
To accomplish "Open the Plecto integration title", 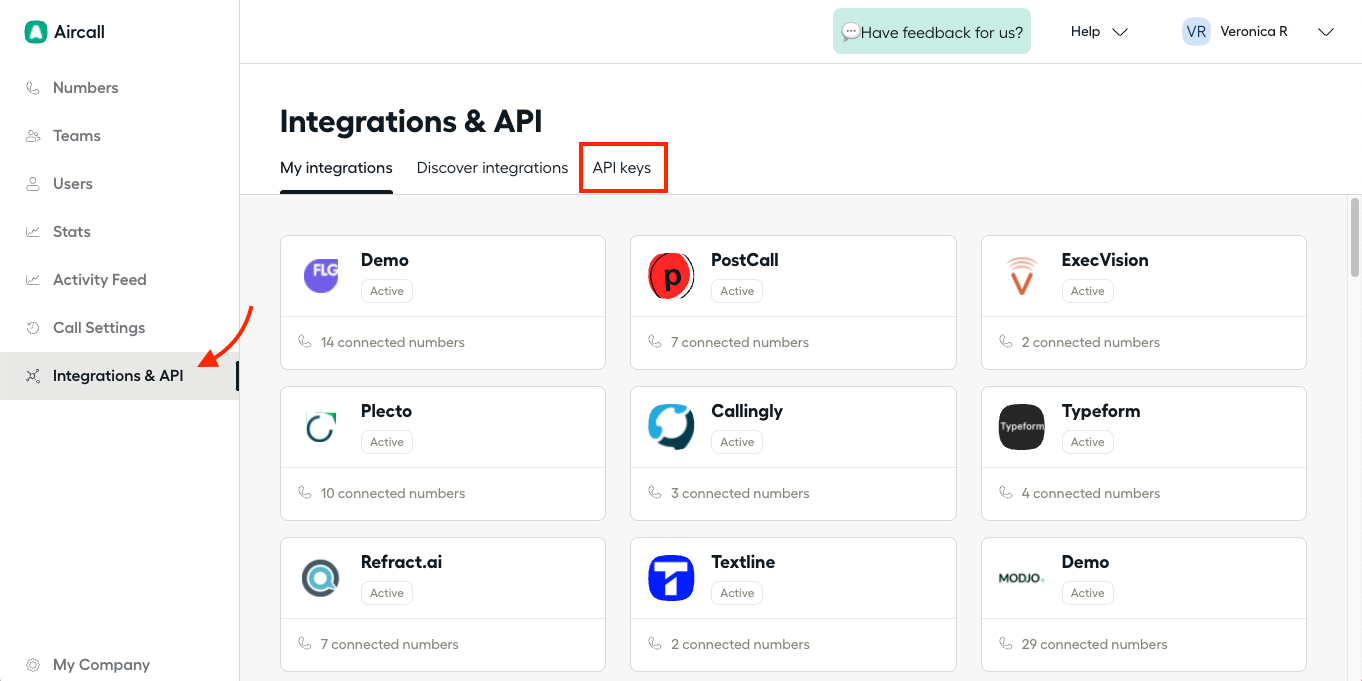I will tap(386, 411).
